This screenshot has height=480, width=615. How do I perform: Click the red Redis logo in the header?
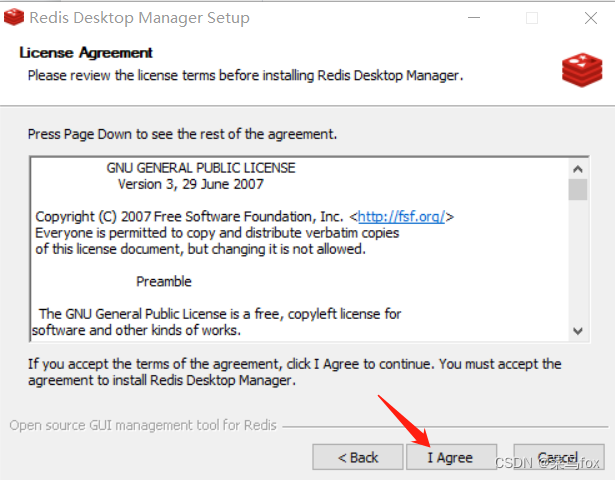pos(582,70)
